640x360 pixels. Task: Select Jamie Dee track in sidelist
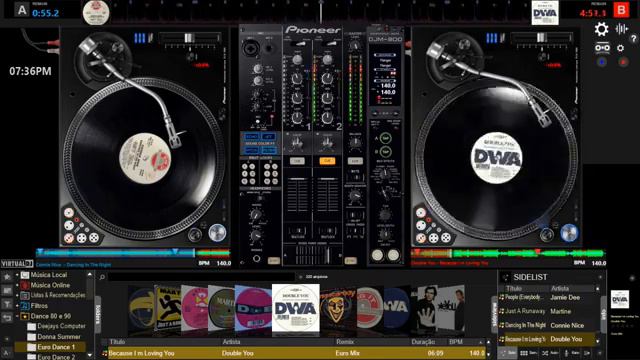click(564, 297)
